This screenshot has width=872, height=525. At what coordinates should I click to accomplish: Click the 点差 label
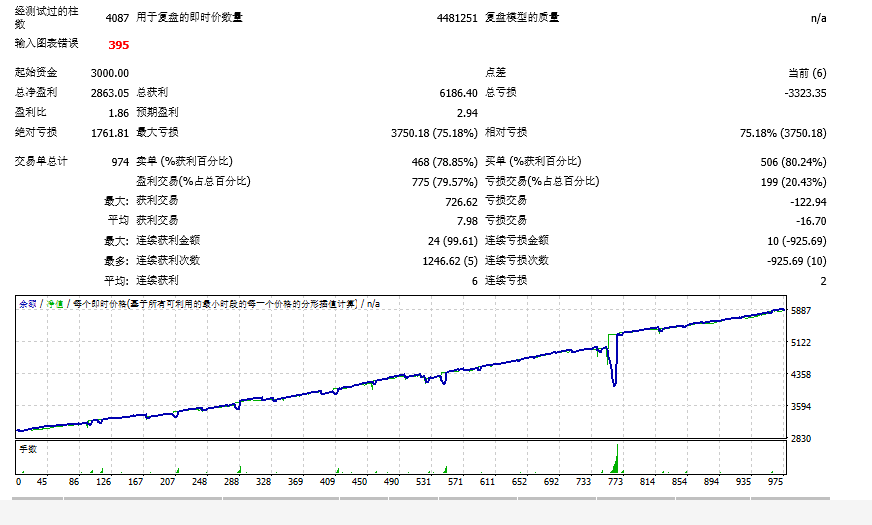coord(496,72)
